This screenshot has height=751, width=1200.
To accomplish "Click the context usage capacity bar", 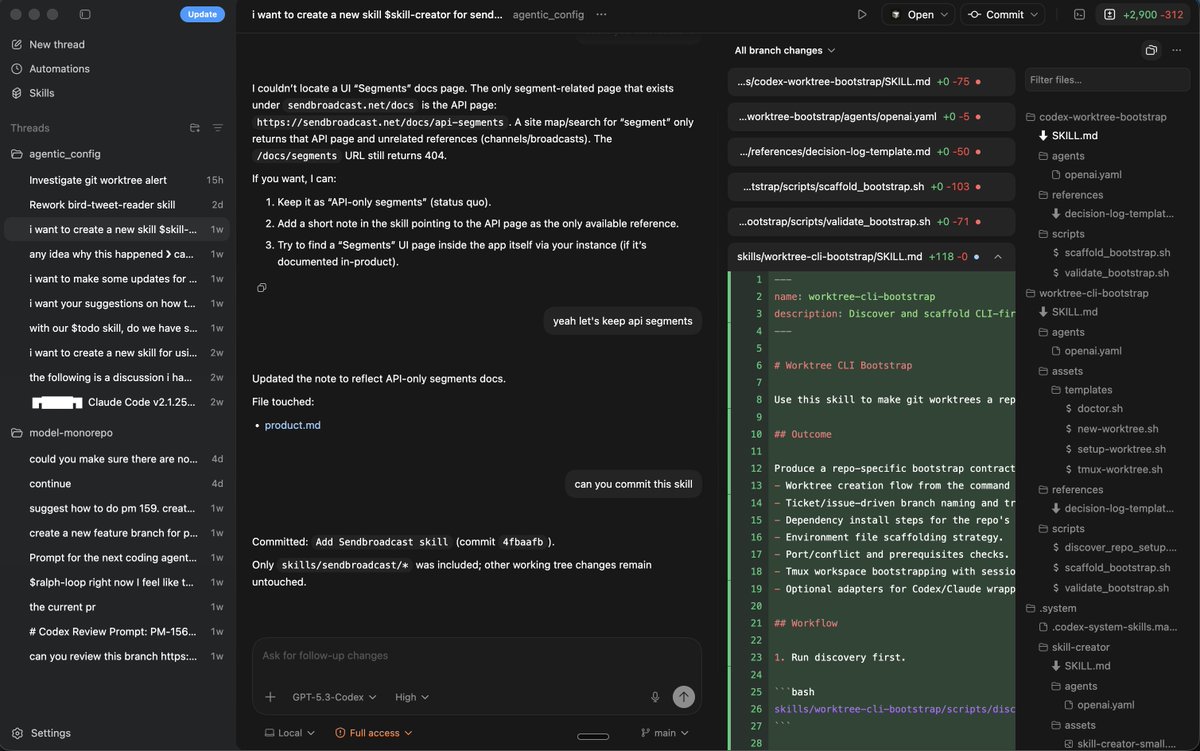I will click(592, 735).
